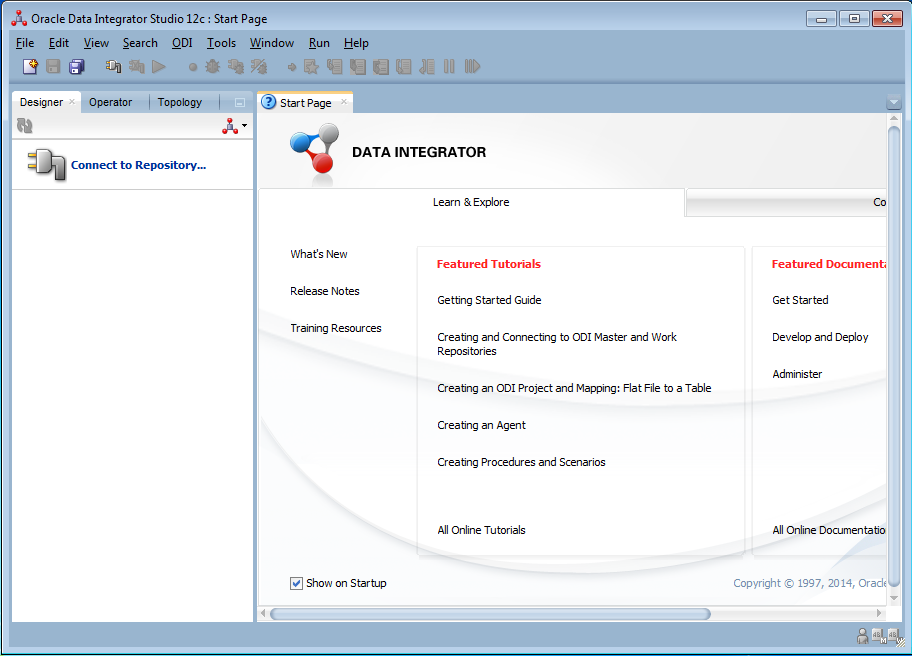The image size is (912, 656).
Task: Open Creating and Connecting to ODI Repositories tutorial
Action: [x=557, y=344]
